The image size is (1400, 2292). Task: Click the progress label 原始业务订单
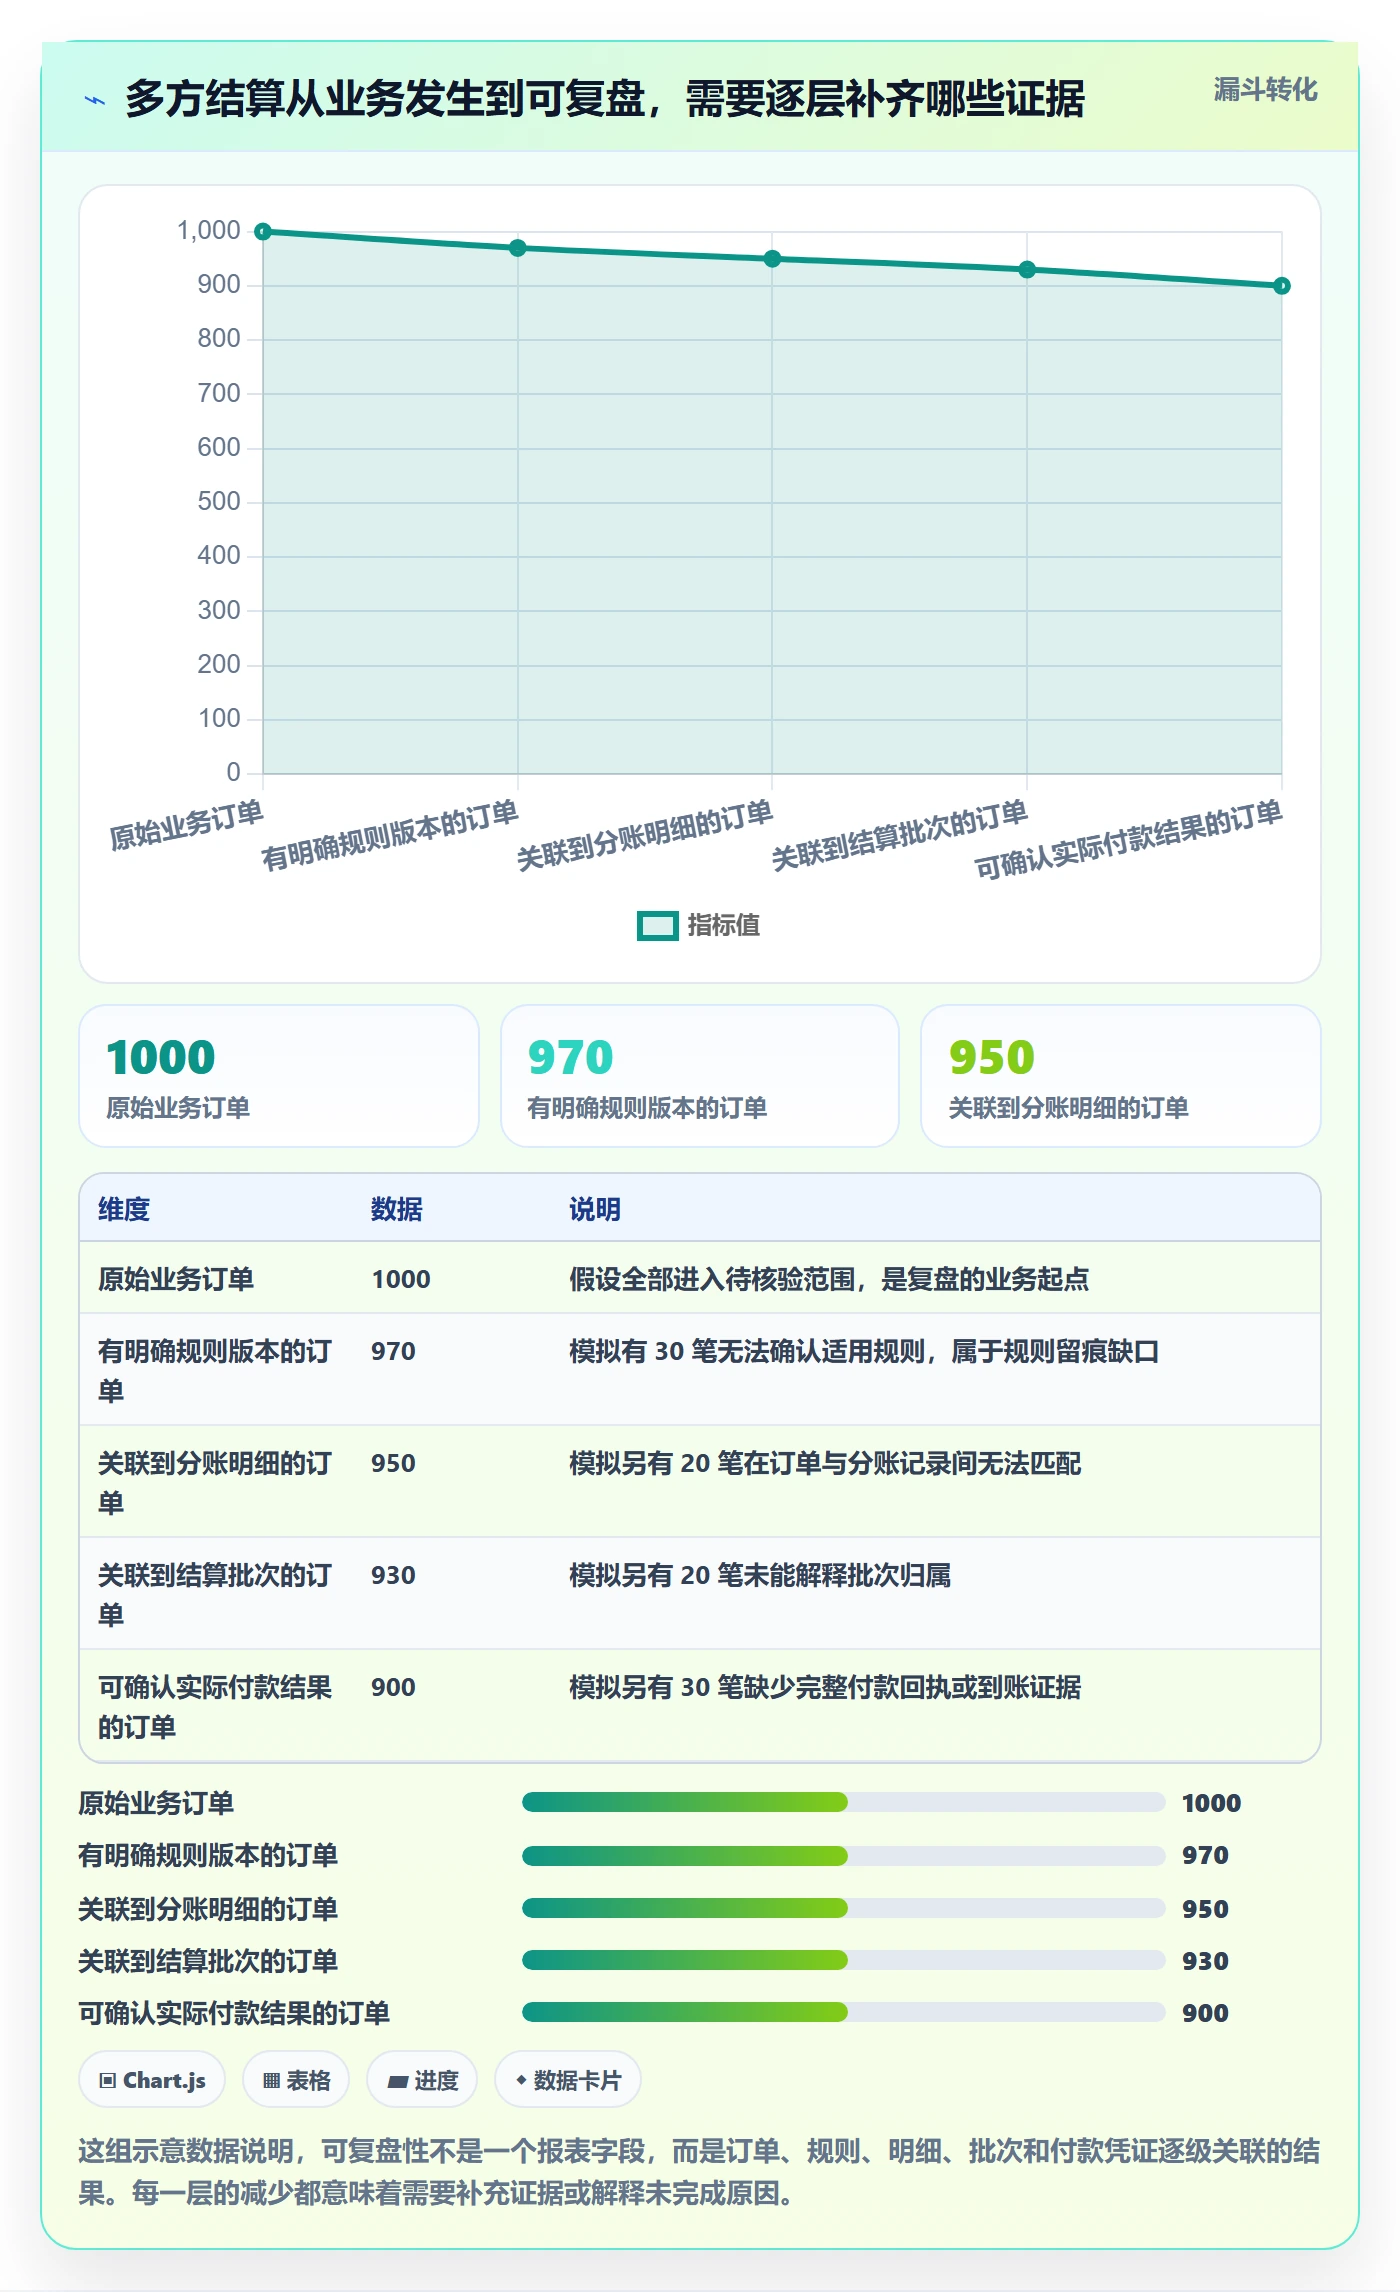click(156, 1804)
